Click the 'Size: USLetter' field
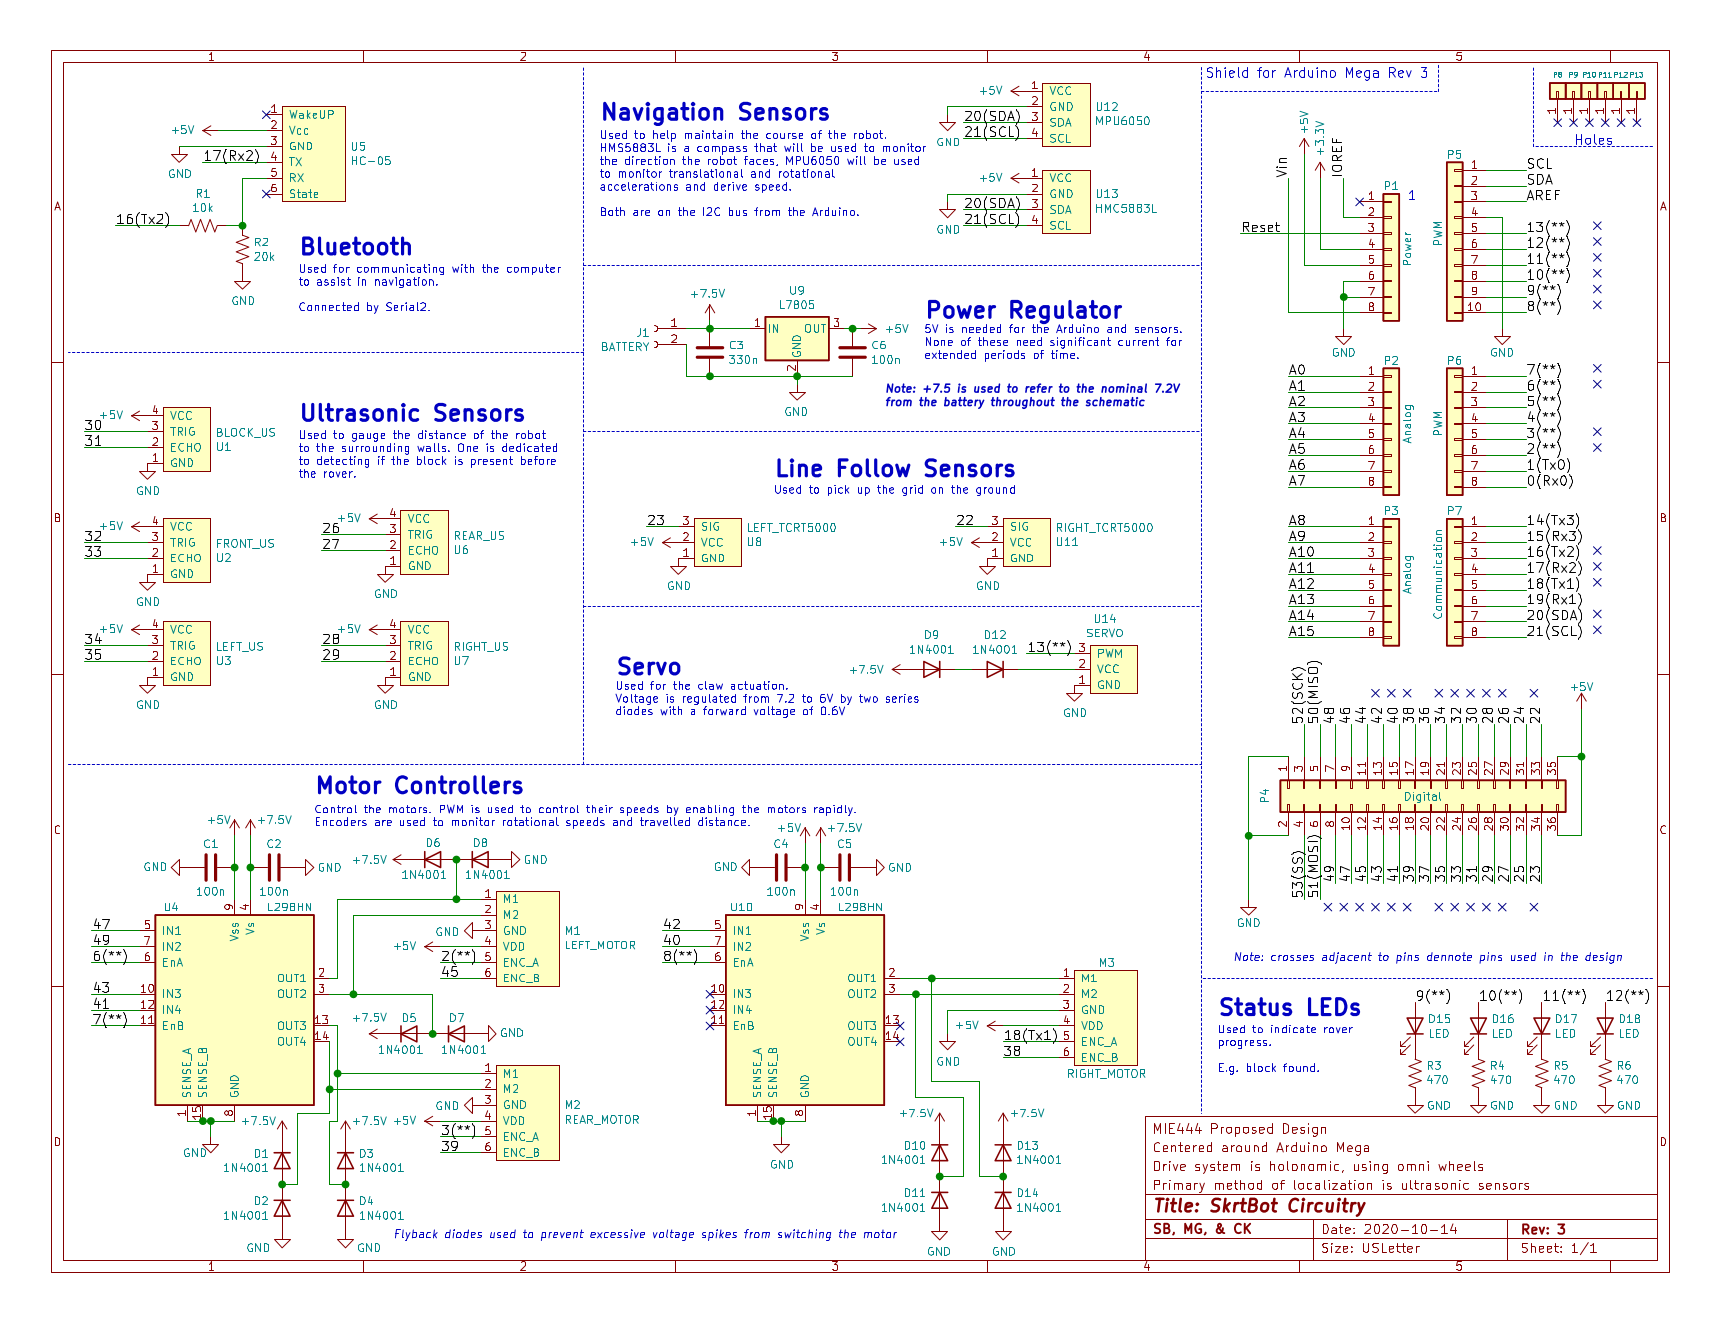1720x1321 pixels. 1371,1249
